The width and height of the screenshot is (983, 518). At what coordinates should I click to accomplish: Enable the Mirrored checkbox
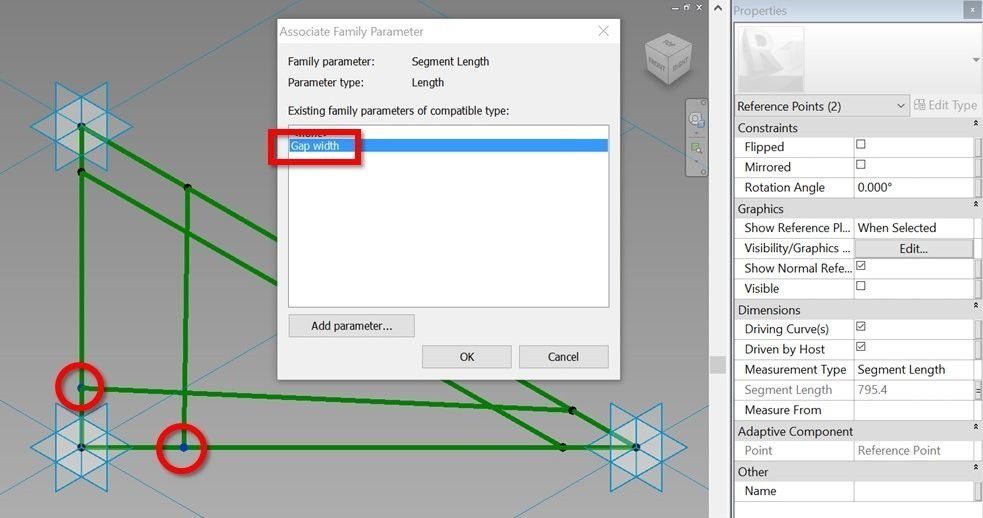[861, 166]
